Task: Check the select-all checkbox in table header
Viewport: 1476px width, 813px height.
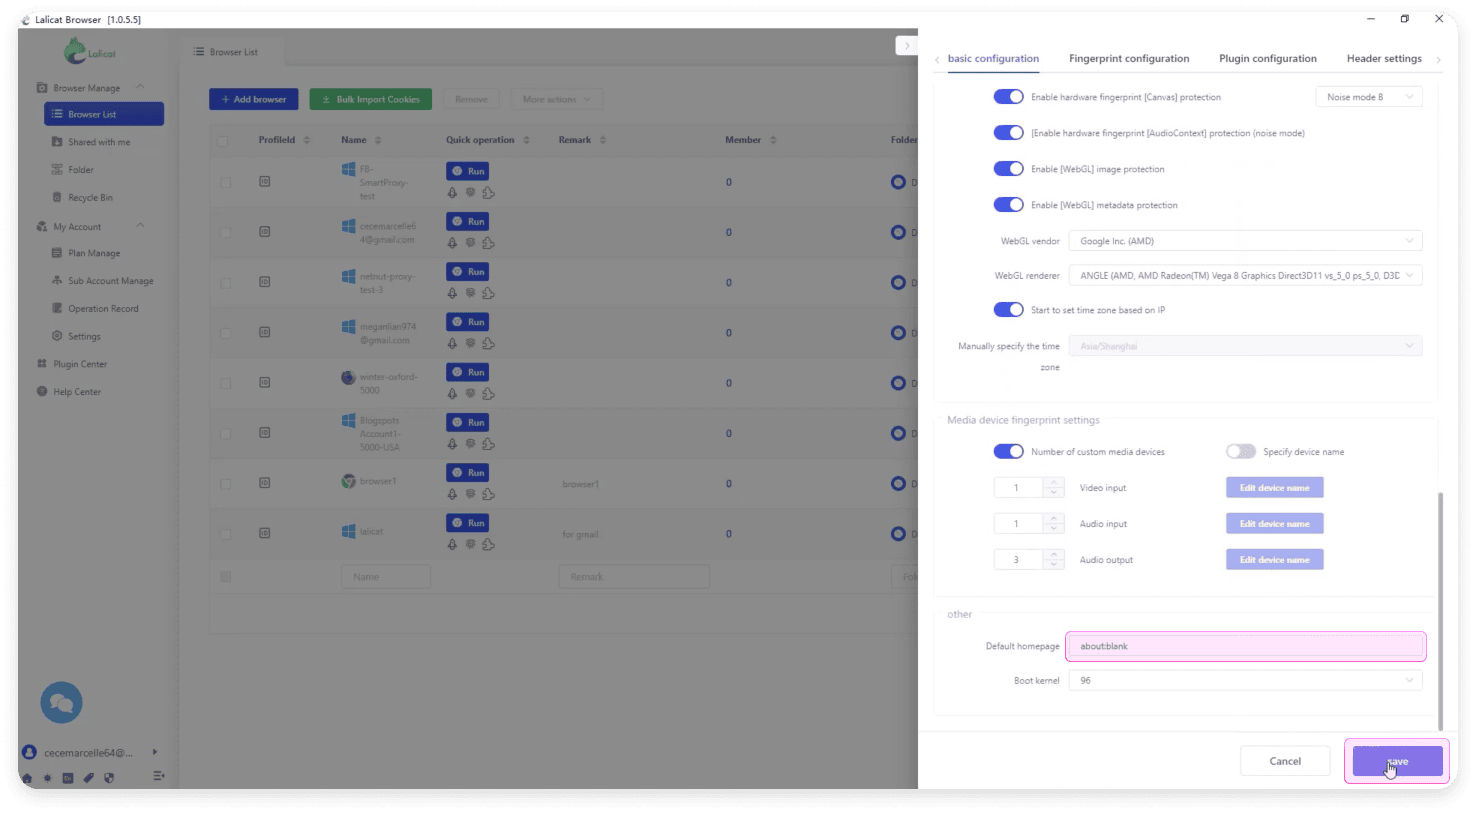Action: [x=223, y=141]
